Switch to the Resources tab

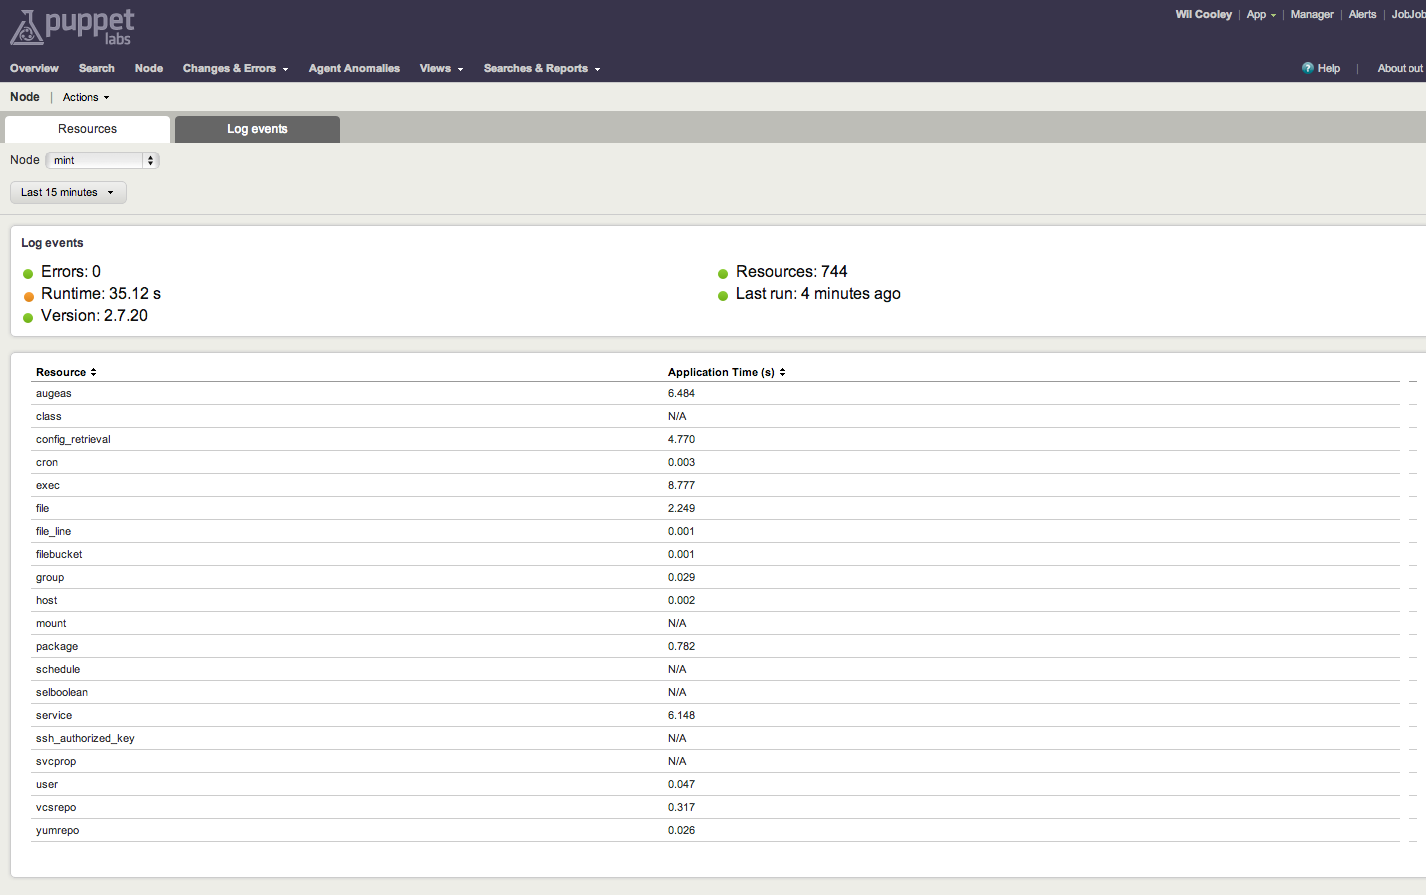coord(87,129)
